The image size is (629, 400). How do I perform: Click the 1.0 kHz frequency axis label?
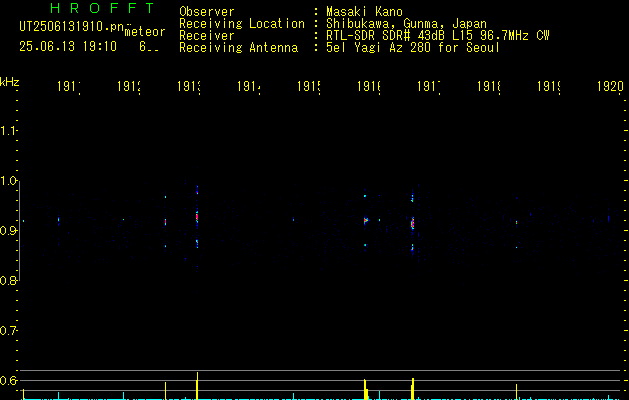[8, 181]
